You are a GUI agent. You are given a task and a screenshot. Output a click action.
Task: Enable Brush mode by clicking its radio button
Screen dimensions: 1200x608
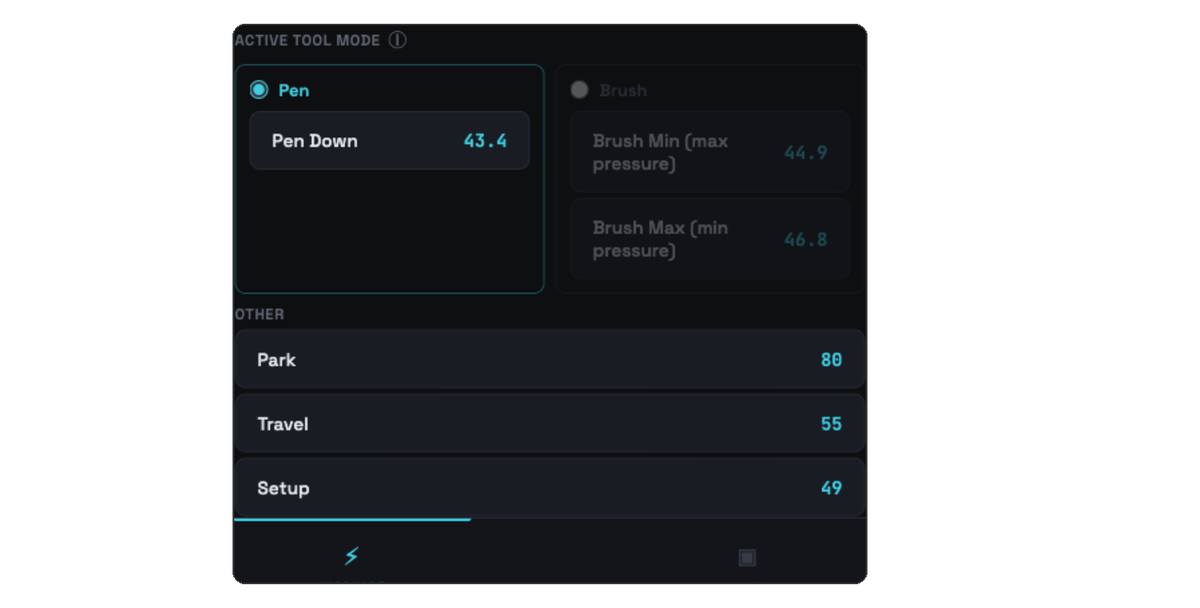coord(578,89)
